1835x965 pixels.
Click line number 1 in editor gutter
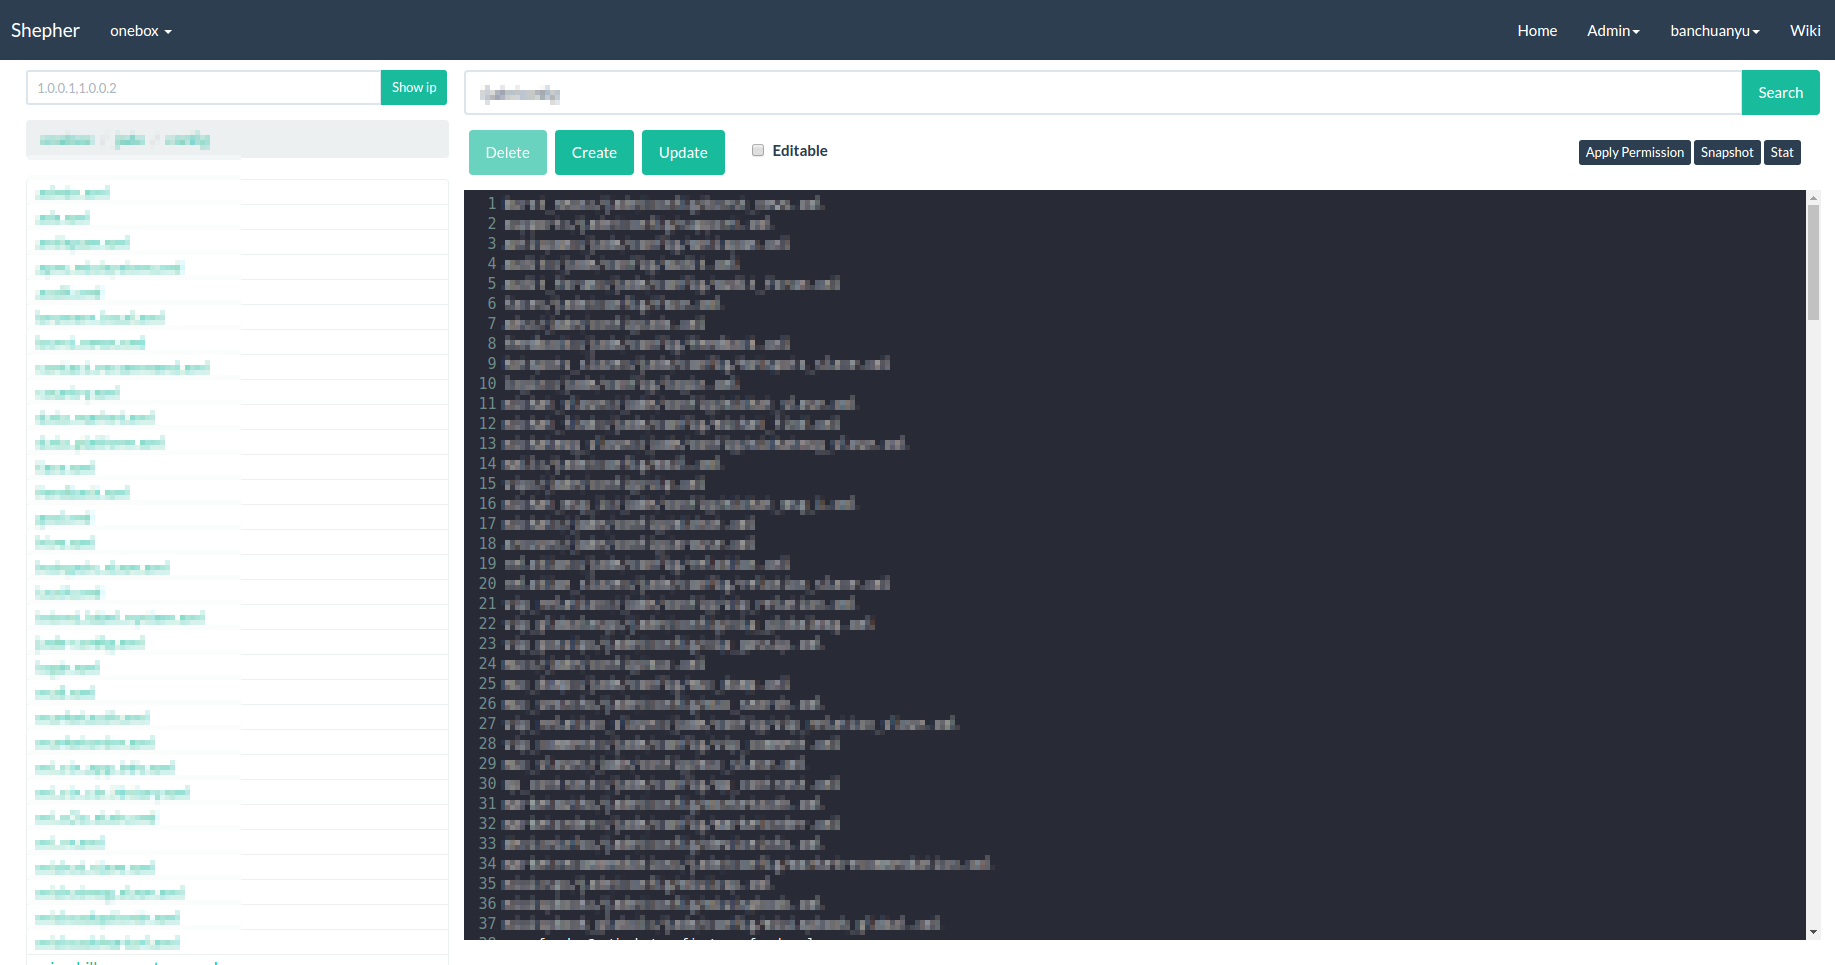click(x=492, y=203)
